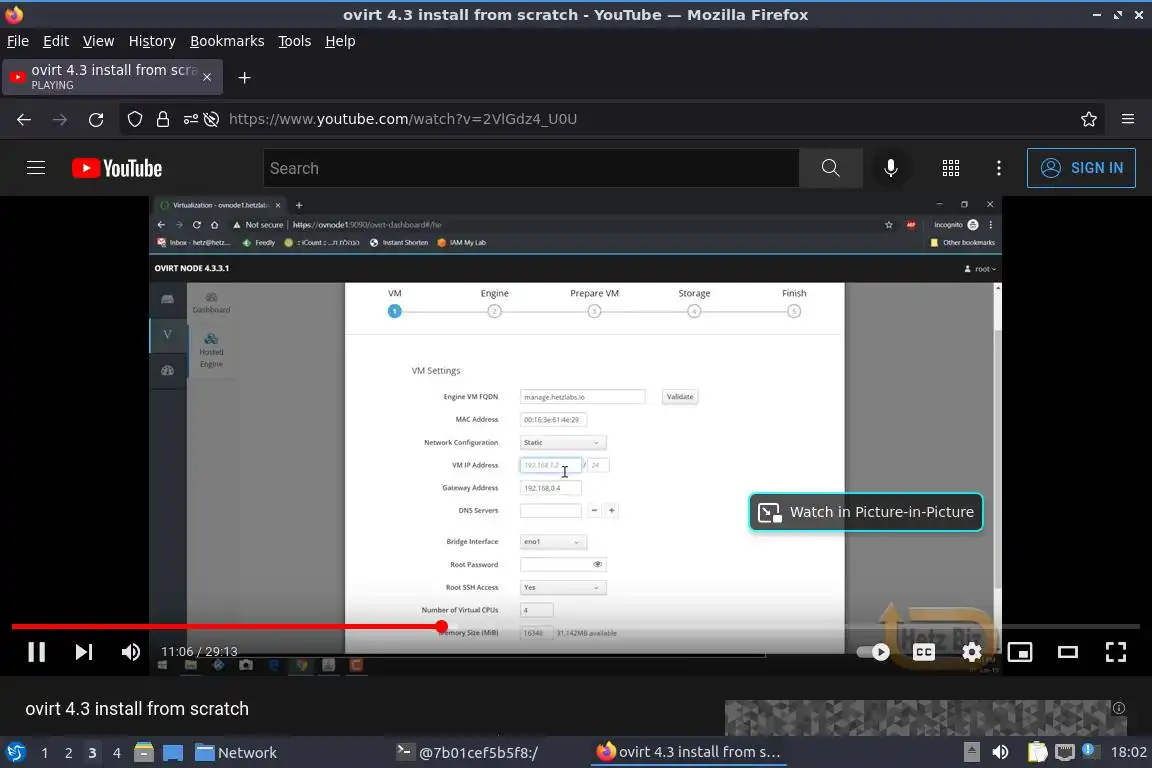Click the video title text
The image size is (1152, 768).
pyautogui.click(x=137, y=708)
